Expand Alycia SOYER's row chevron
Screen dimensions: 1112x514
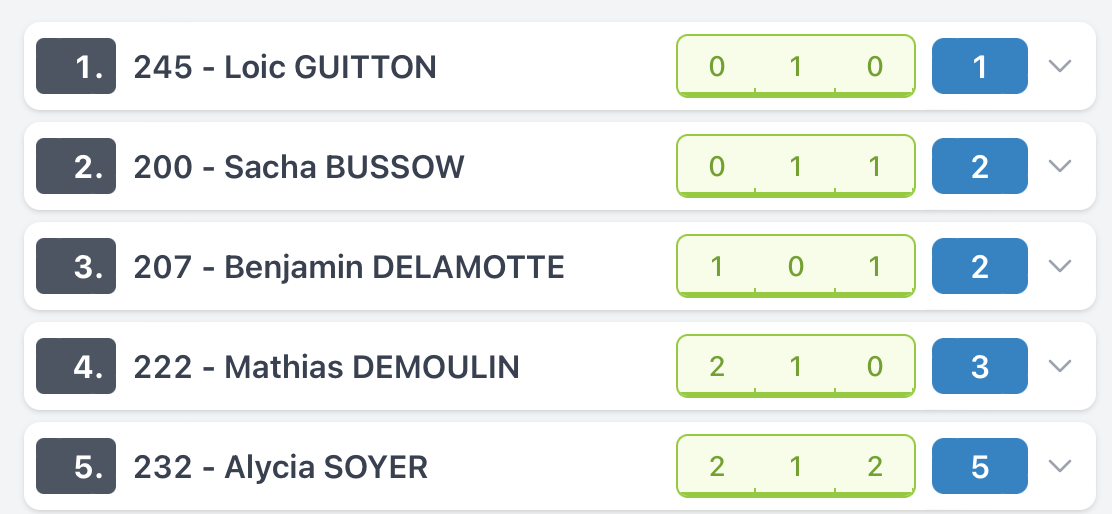click(x=1060, y=466)
